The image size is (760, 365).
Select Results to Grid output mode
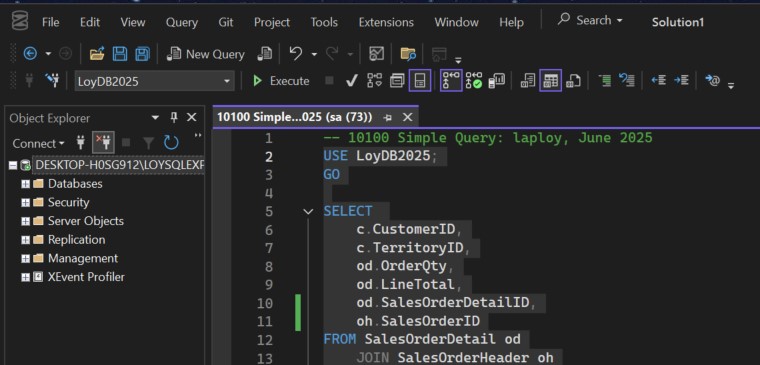tap(551, 80)
